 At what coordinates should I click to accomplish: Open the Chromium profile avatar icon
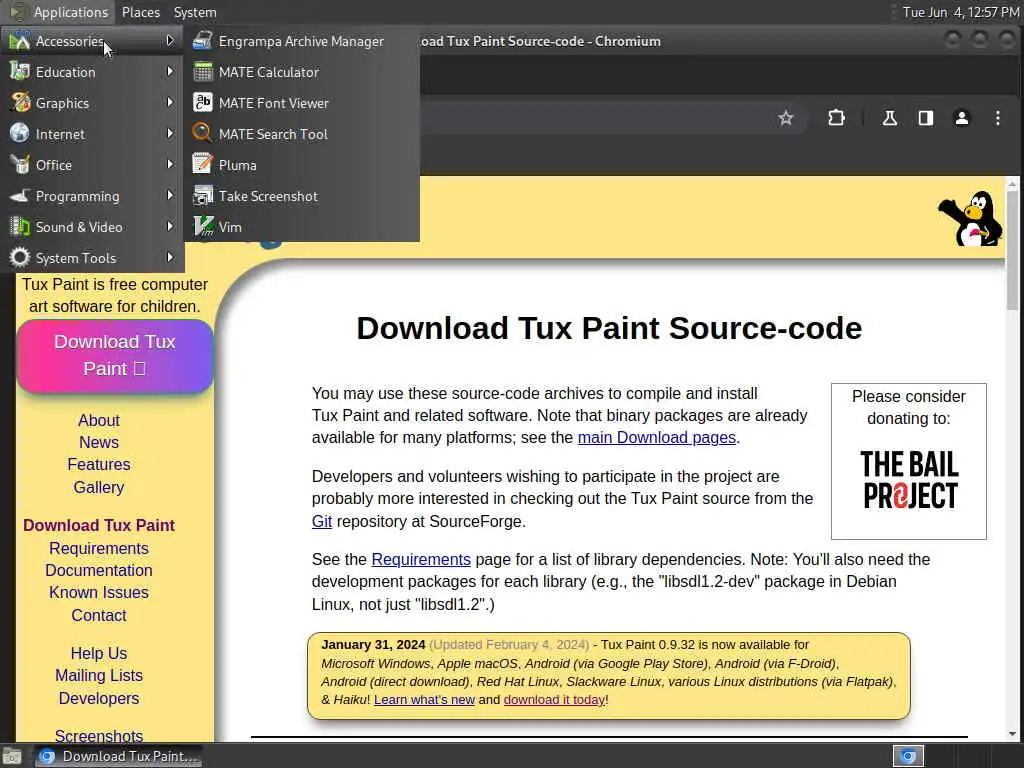click(961, 118)
